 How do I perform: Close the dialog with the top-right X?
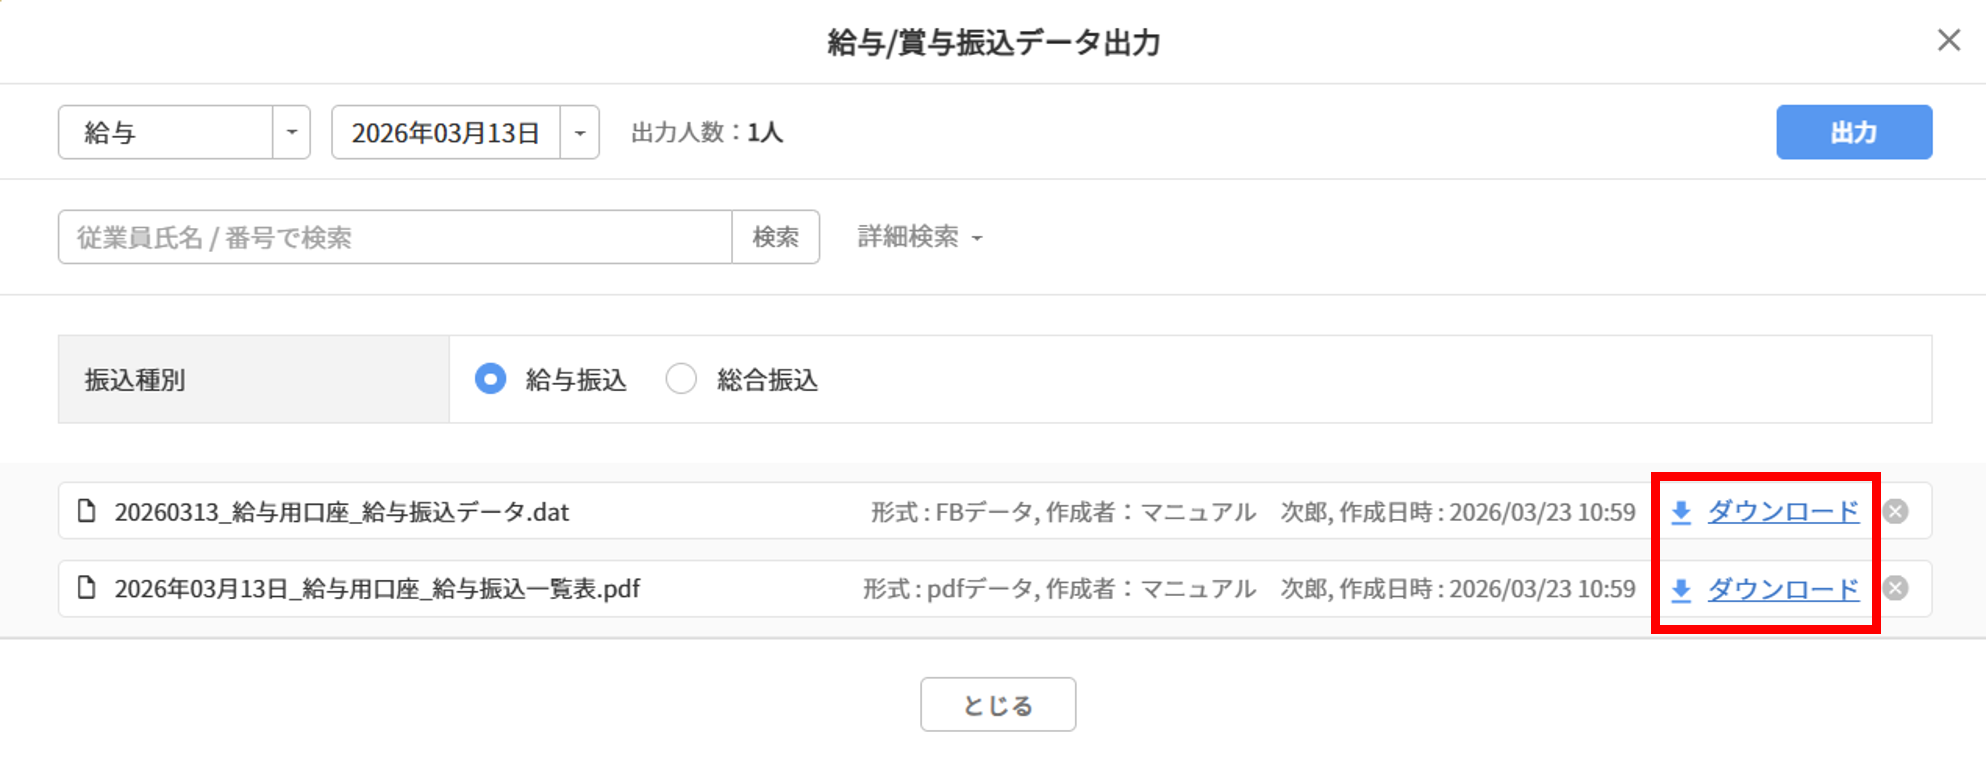[x=1948, y=40]
